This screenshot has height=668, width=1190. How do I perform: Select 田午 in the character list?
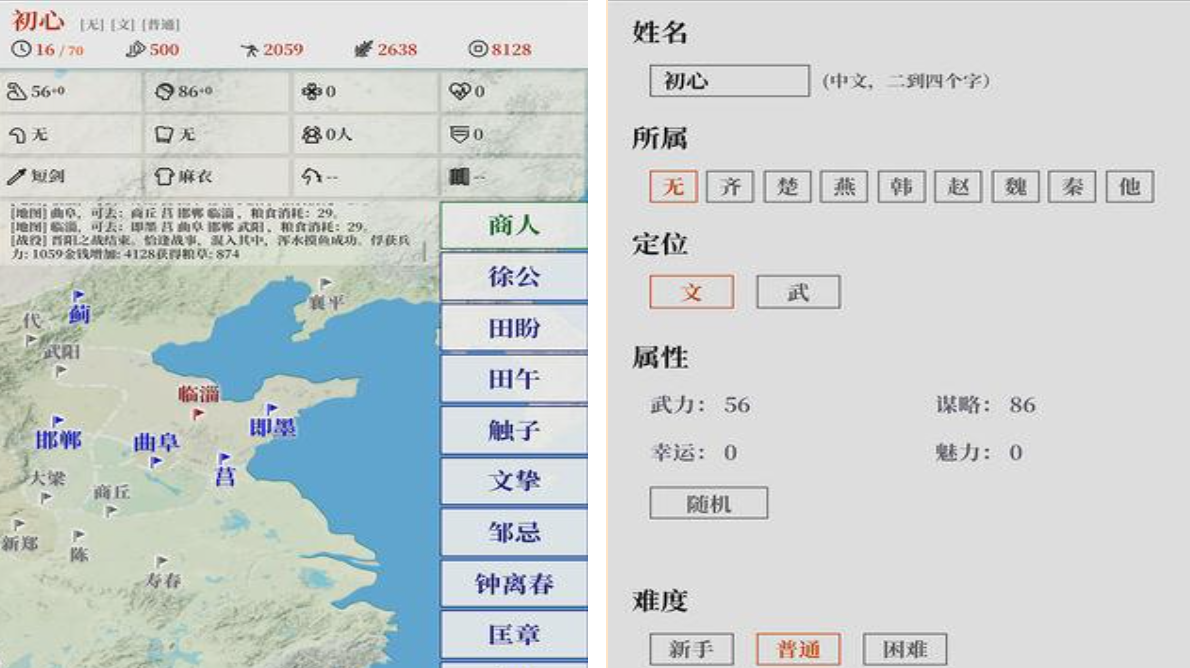514,379
